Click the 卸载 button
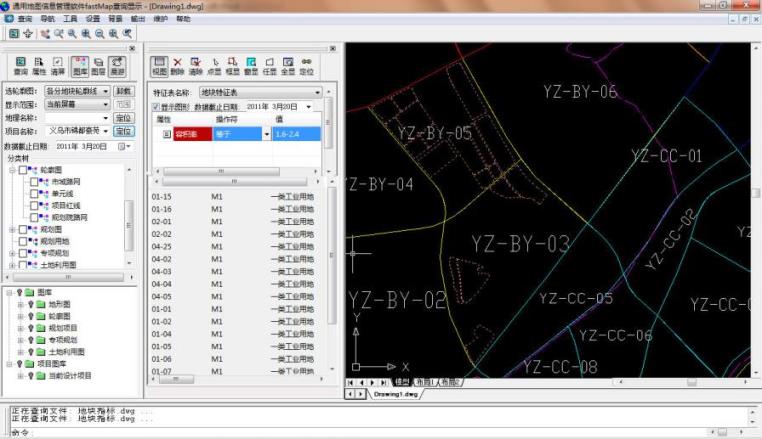The image size is (762, 439). 123,90
